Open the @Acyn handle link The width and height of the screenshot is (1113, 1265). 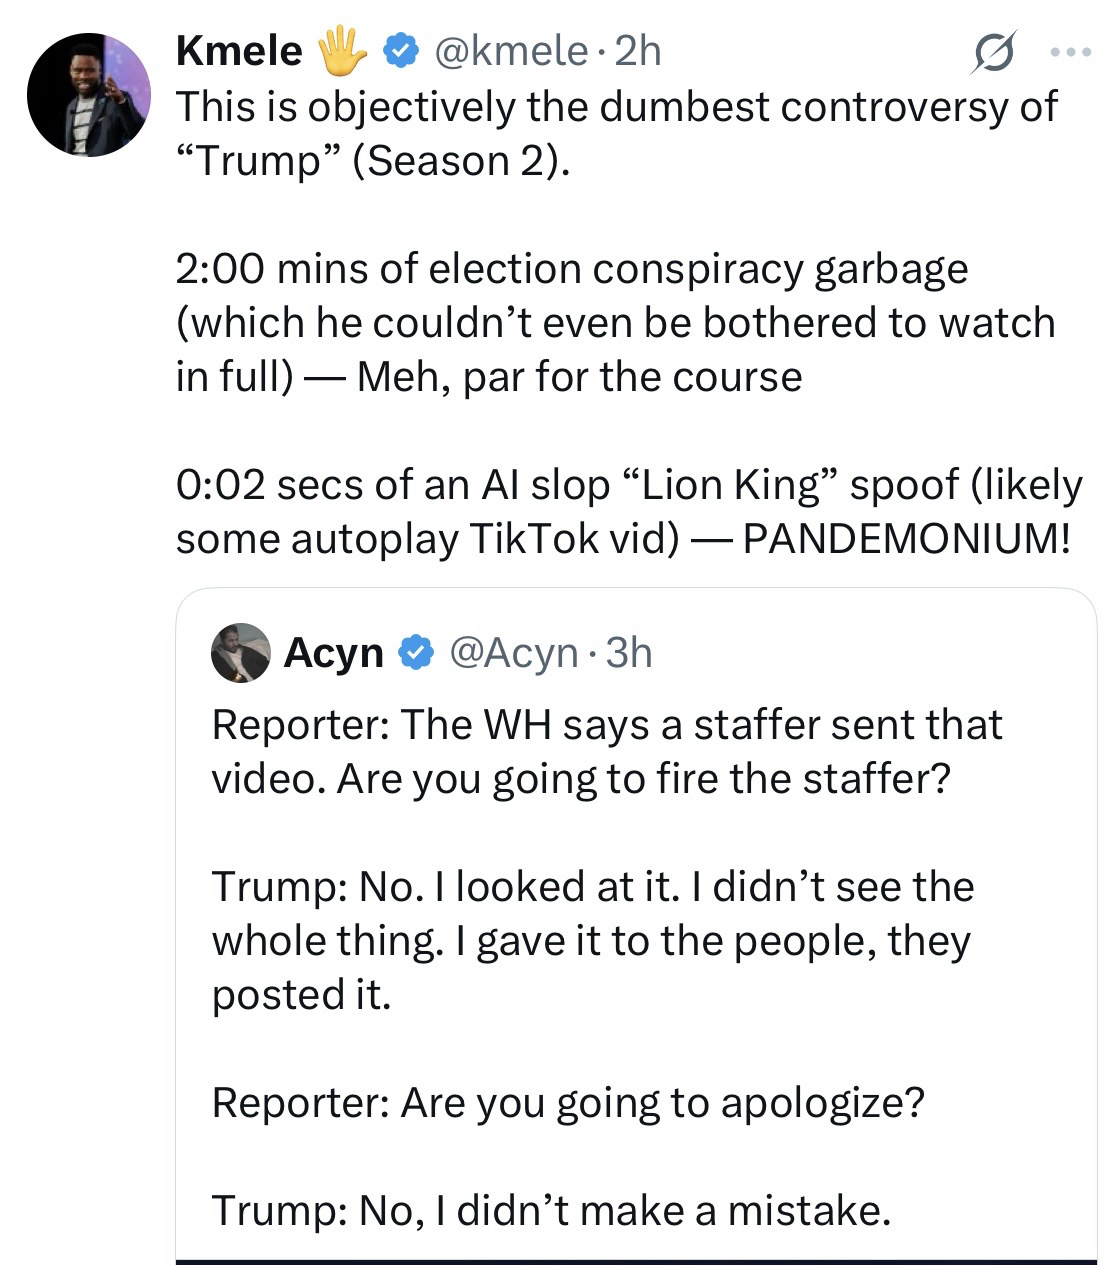[x=513, y=653]
